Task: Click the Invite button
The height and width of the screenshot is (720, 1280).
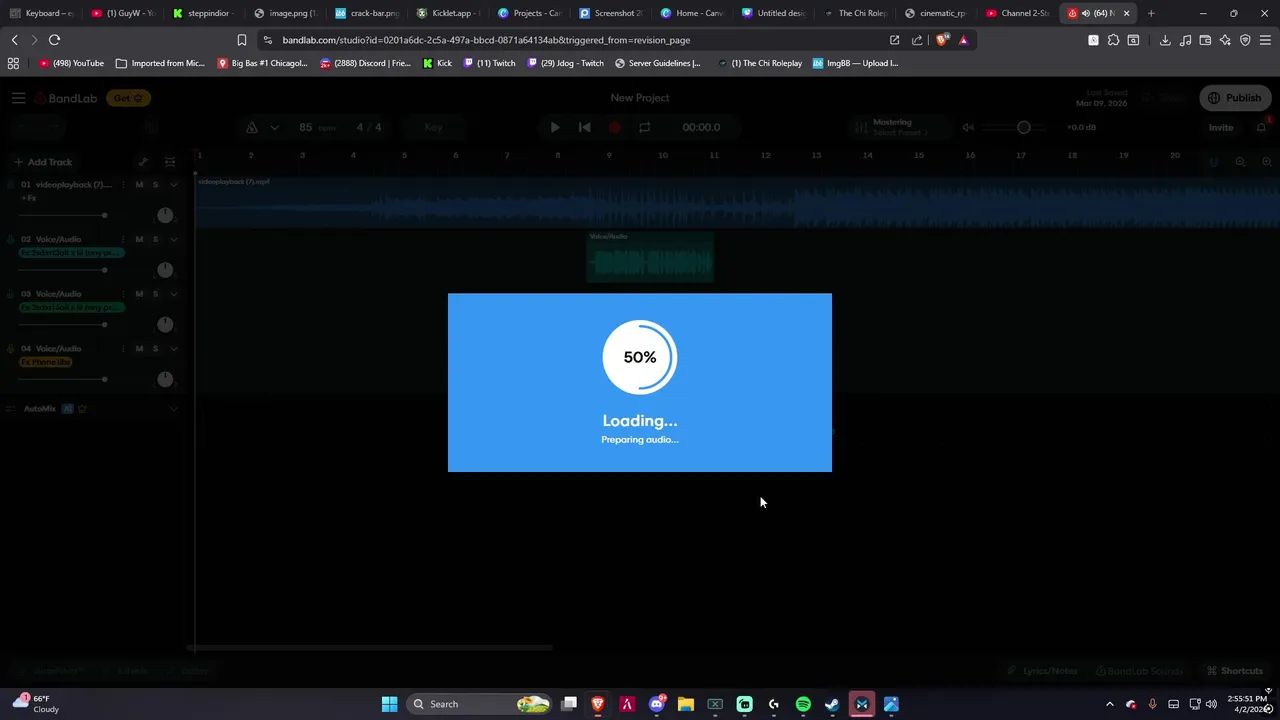Action: (1221, 127)
